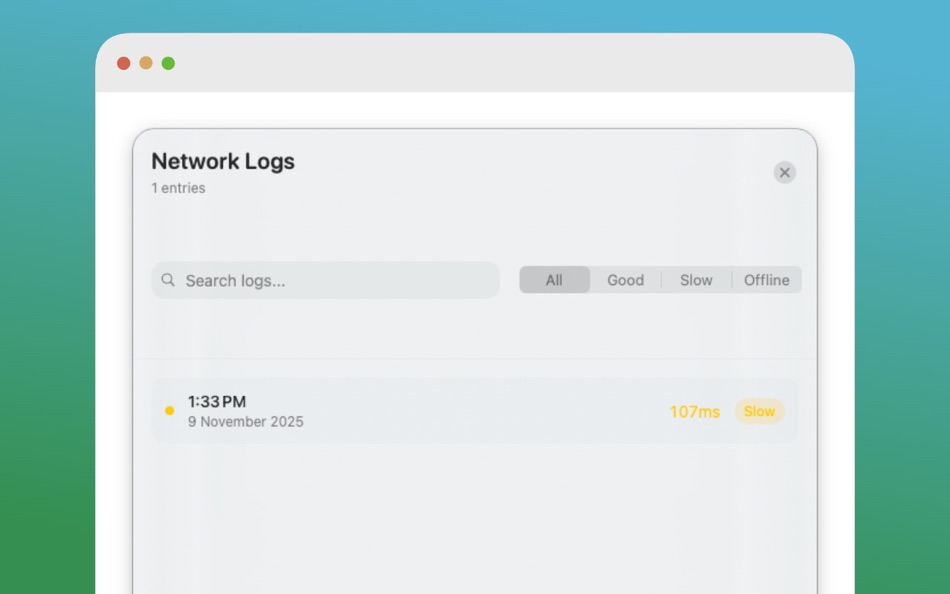
Task: Switch filters back to the All tab
Action: pos(554,280)
